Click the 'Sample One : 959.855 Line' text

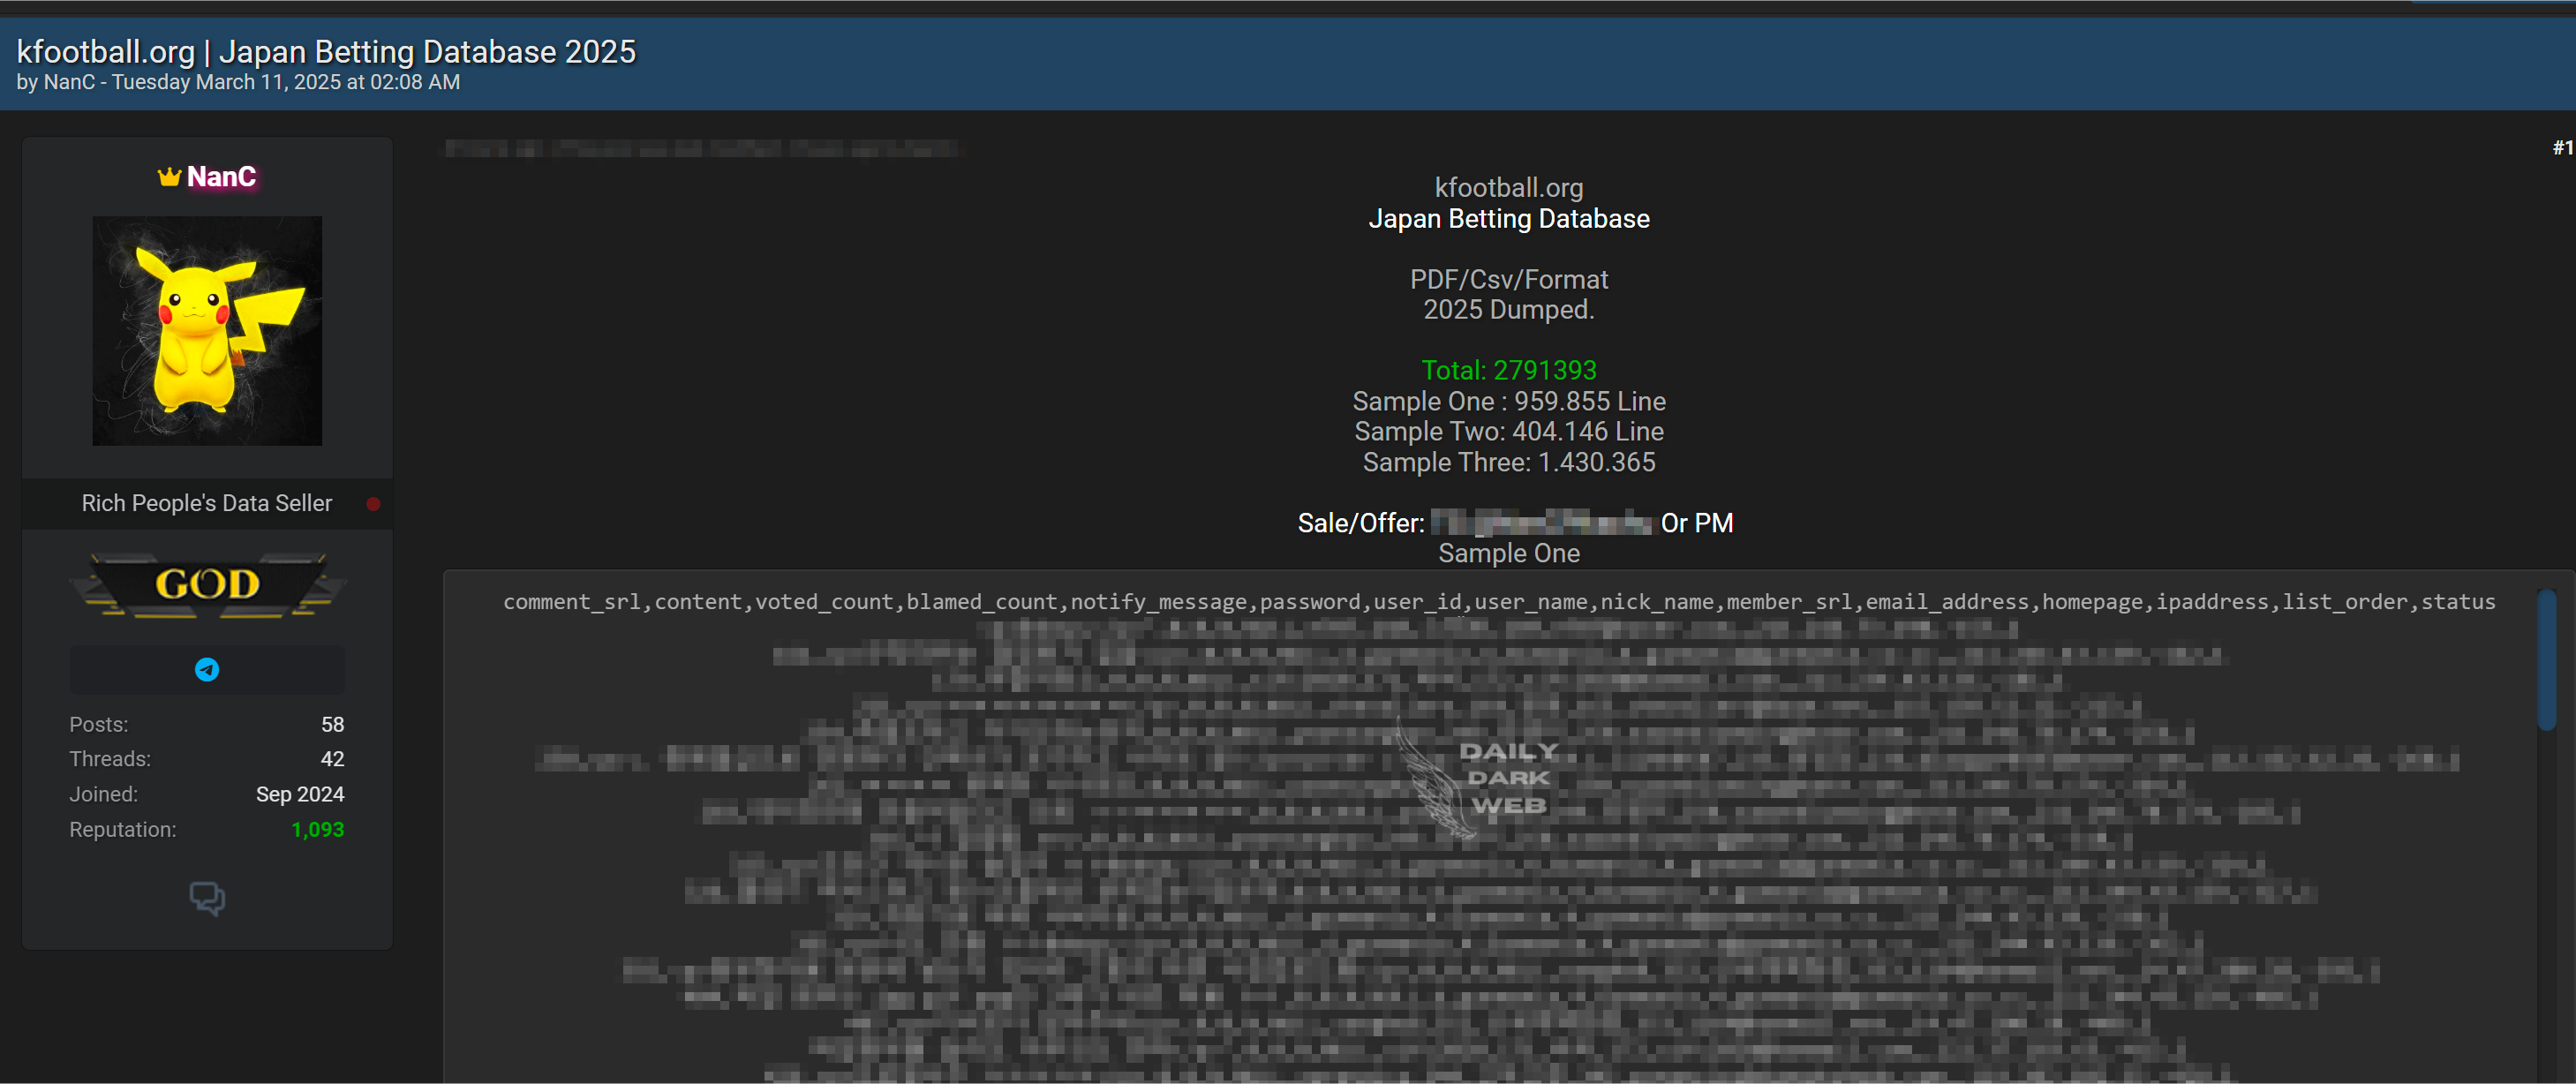pos(1509,401)
